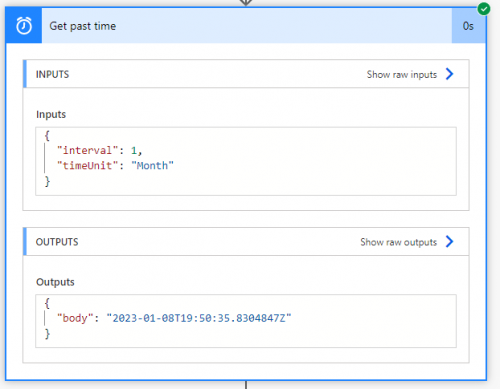Click the "interval": 1 line
This screenshot has height=389, width=500.
(100, 151)
